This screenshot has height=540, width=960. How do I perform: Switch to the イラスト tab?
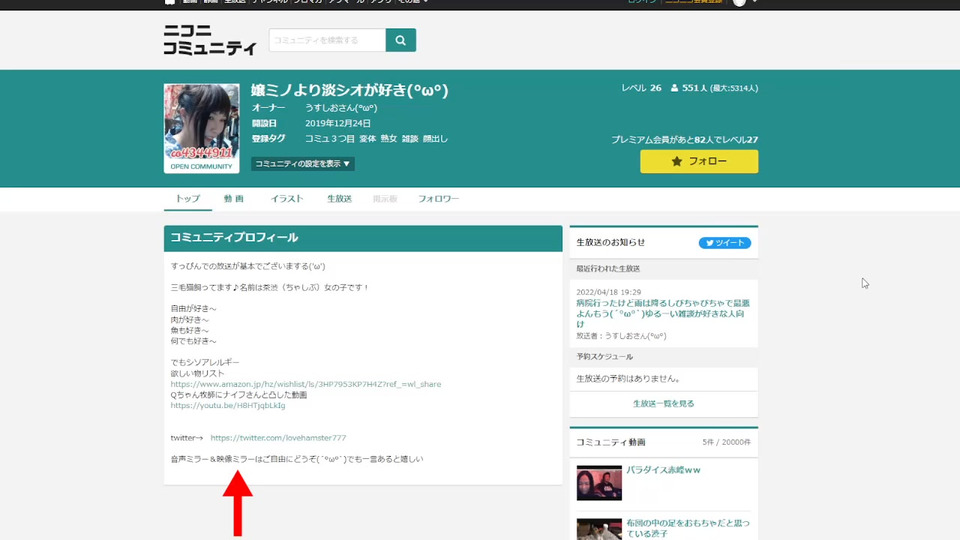click(x=287, y=198)
